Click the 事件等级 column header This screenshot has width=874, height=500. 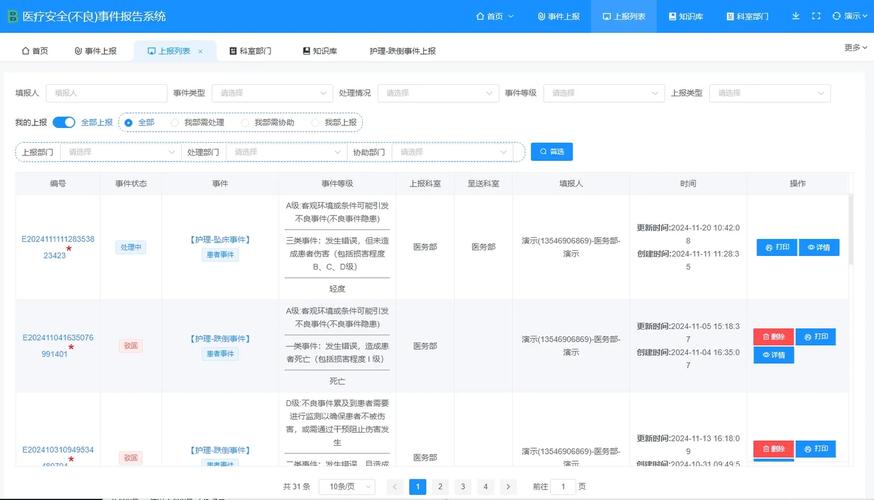click(x=337, y=183)
